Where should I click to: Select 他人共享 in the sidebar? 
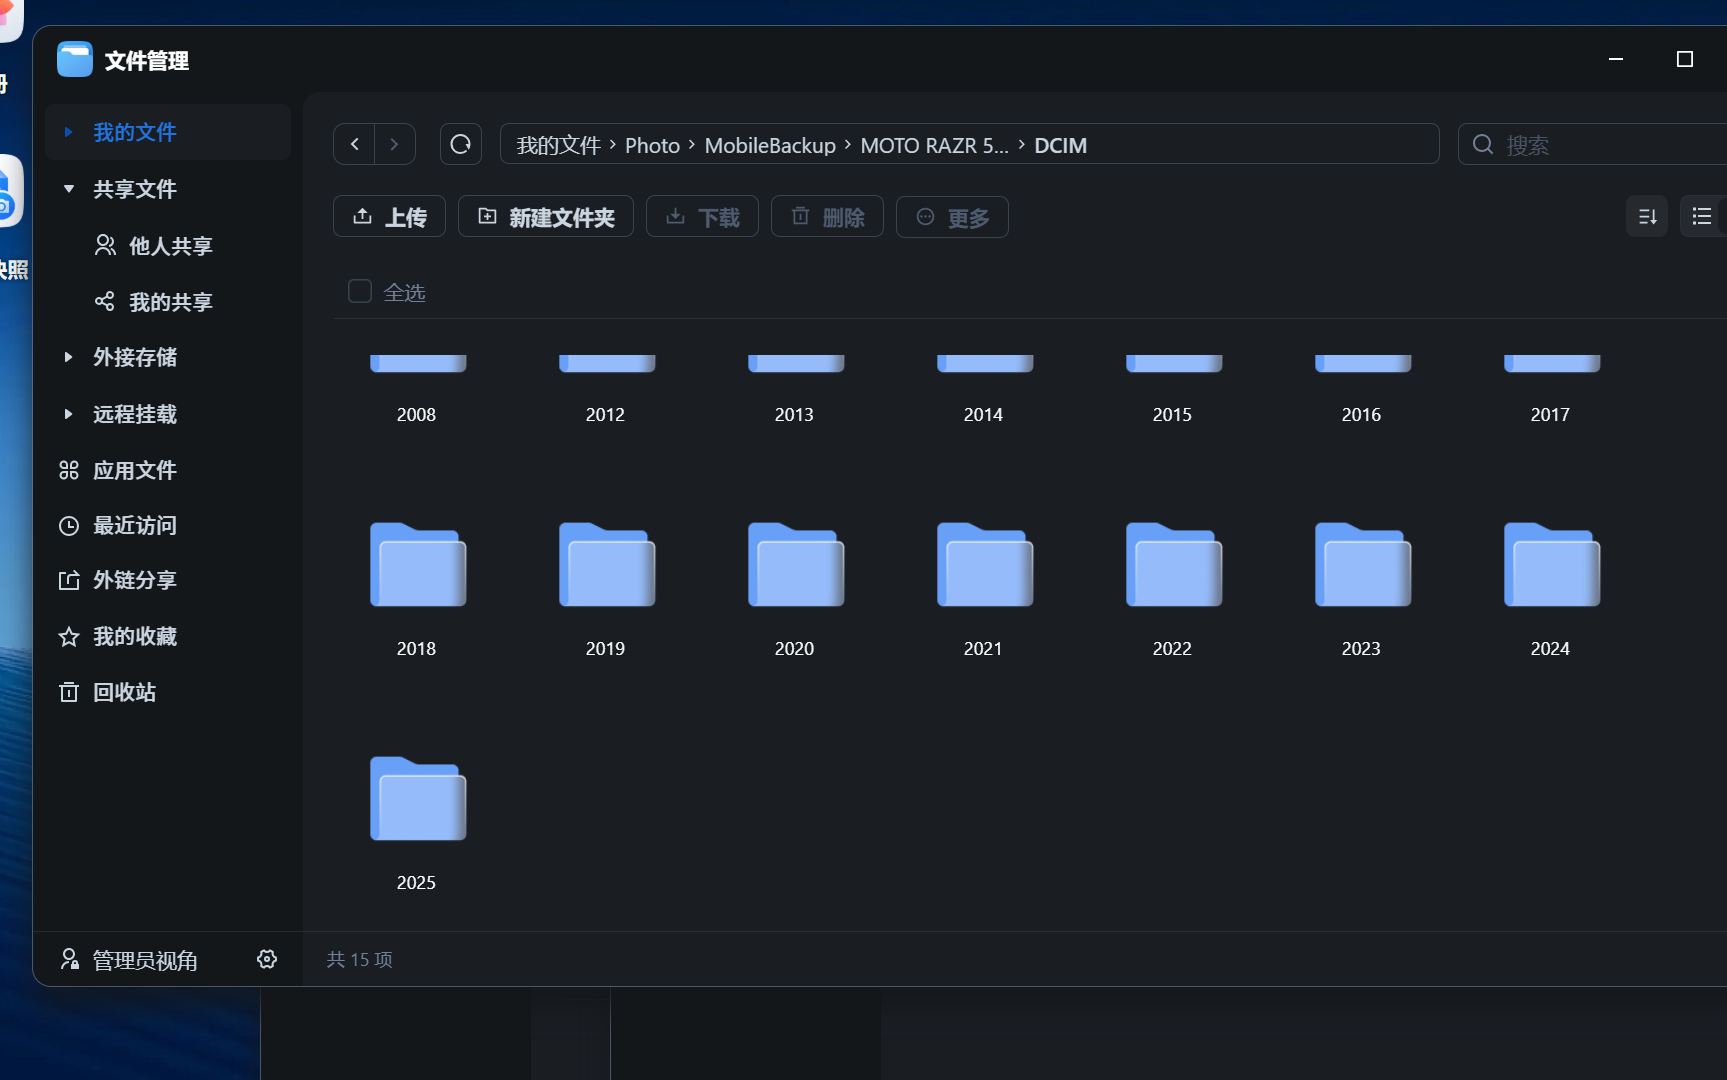pyautogui.click(x=170, y=246)
